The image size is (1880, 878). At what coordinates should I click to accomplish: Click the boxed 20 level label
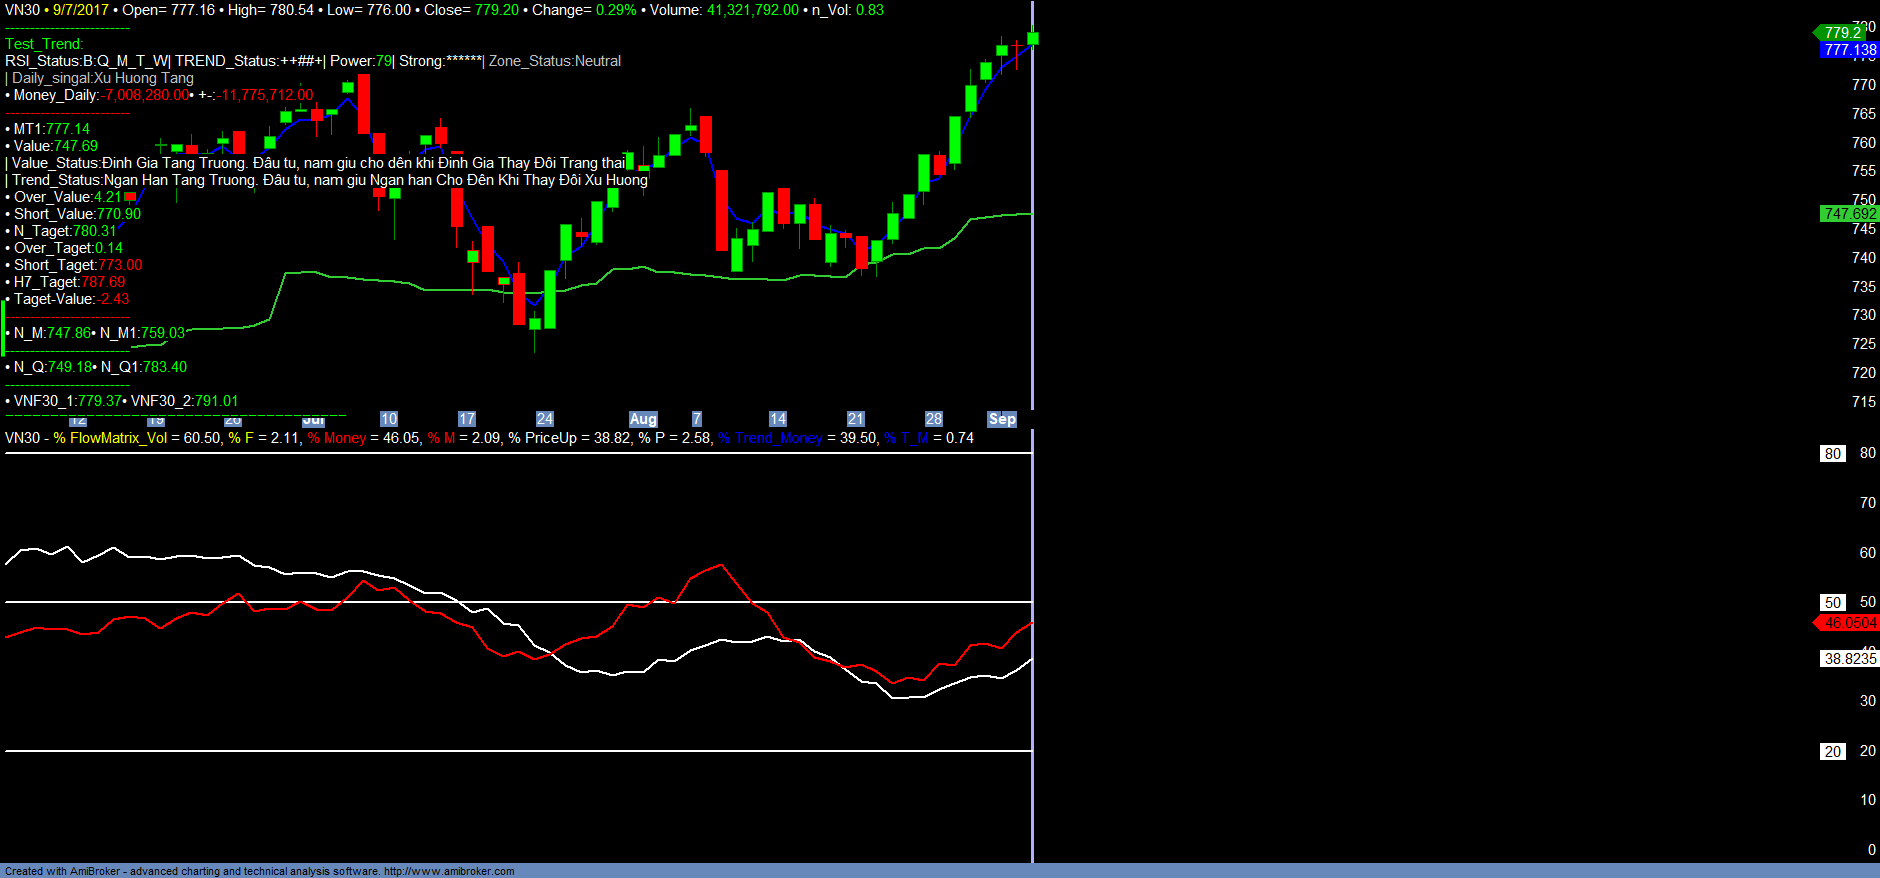[1832, 752]
